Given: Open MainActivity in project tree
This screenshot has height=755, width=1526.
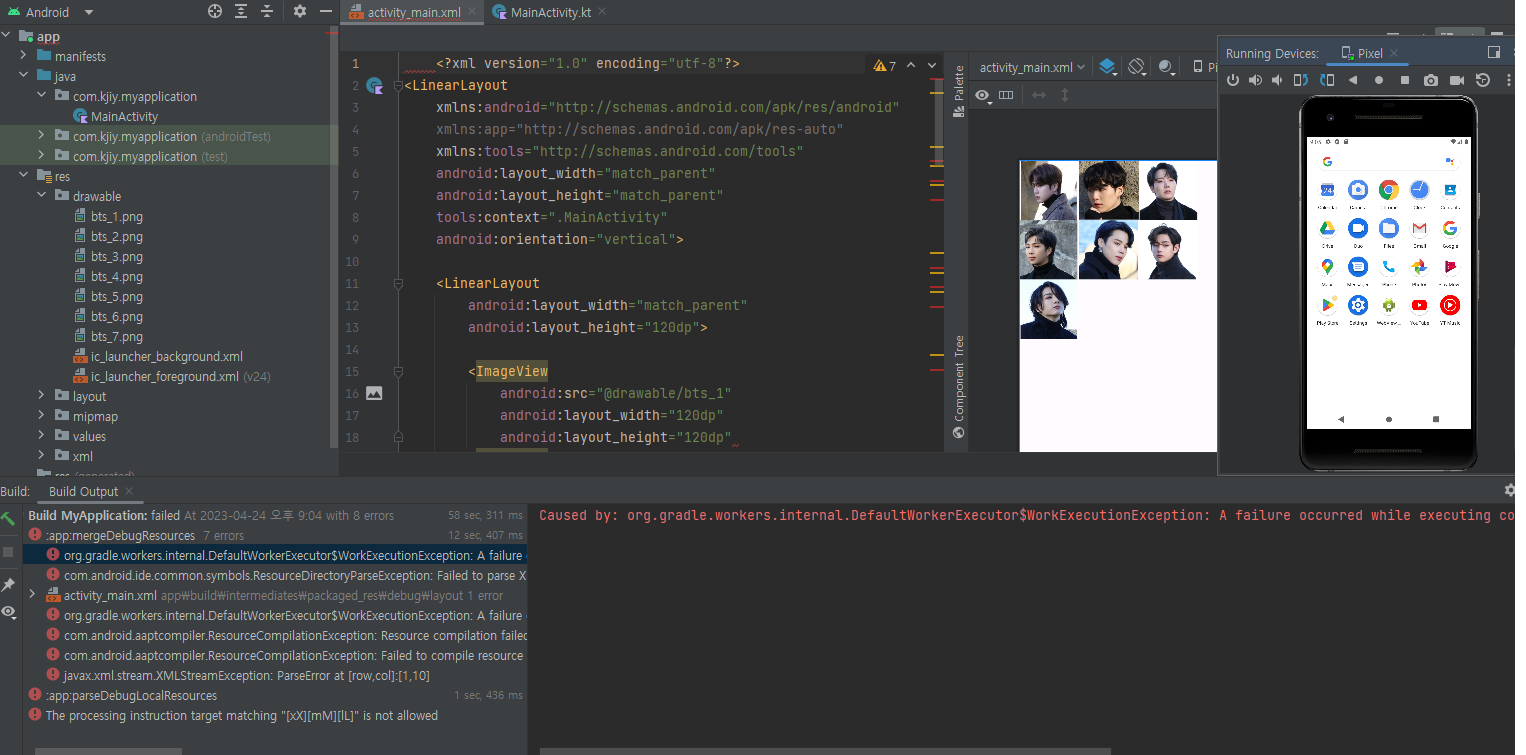Looking at the screenshot, I should [124, 117].
